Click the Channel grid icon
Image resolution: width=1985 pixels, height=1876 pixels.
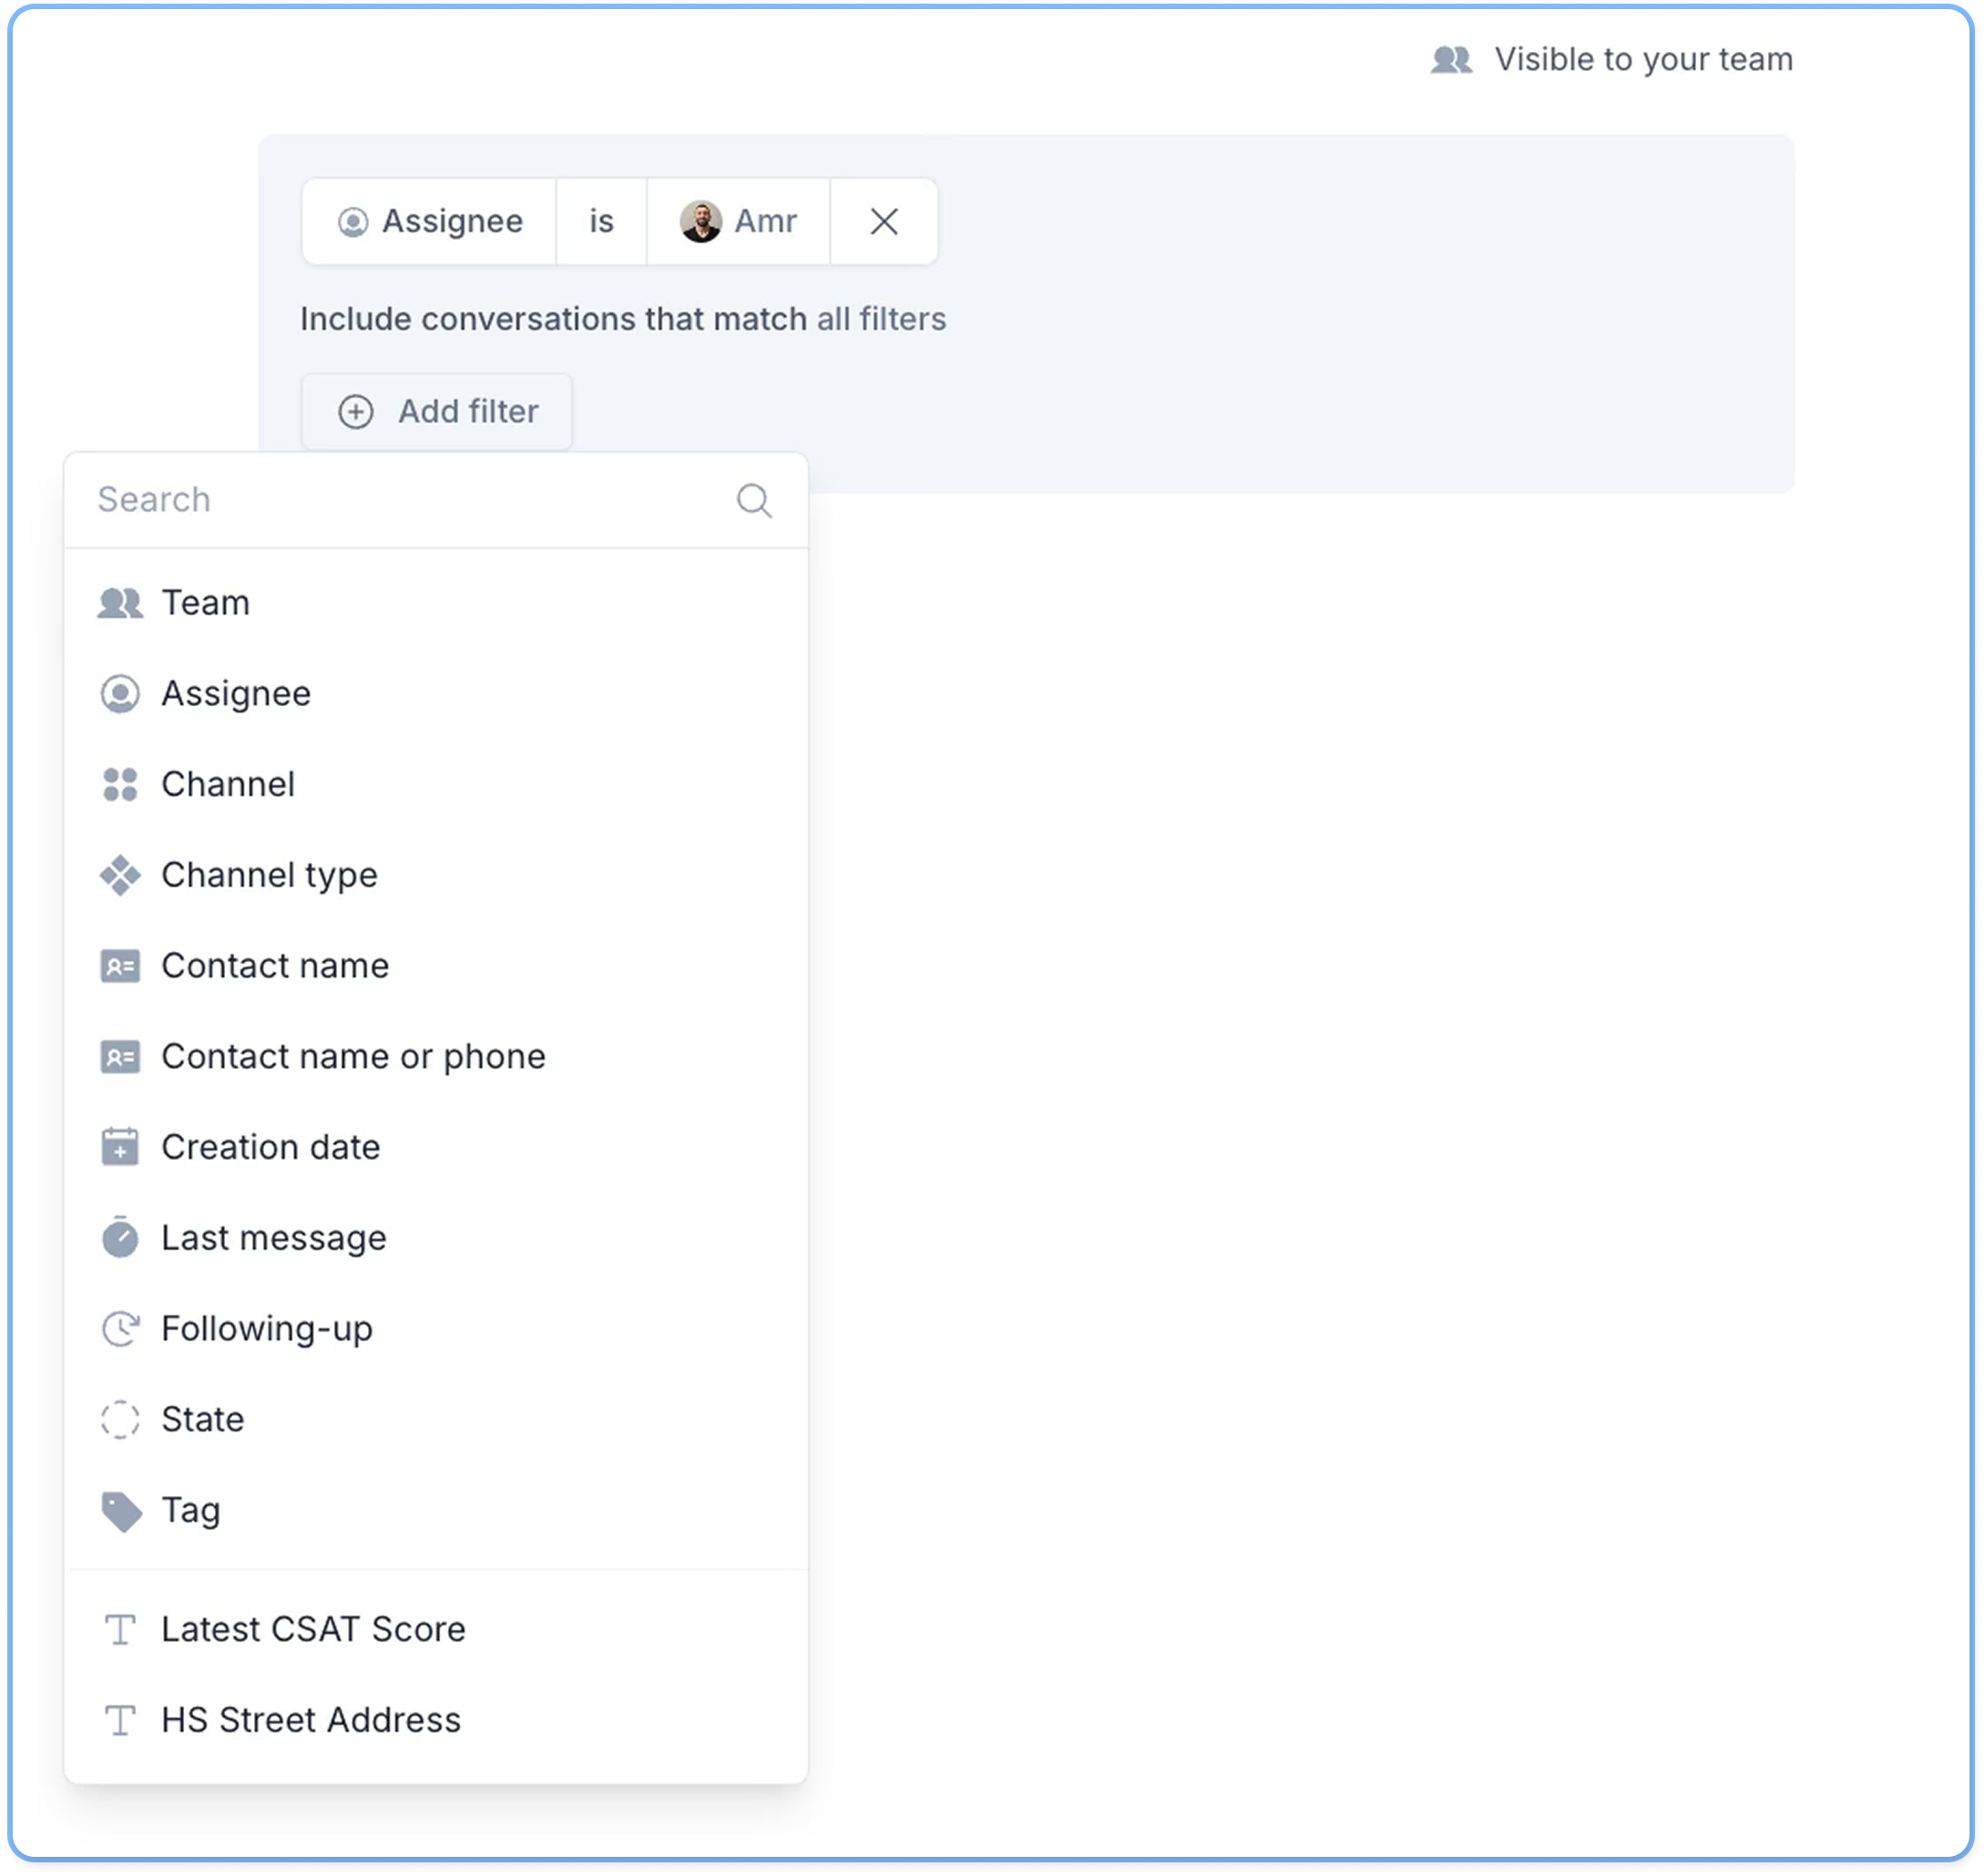tap(120, 784)
